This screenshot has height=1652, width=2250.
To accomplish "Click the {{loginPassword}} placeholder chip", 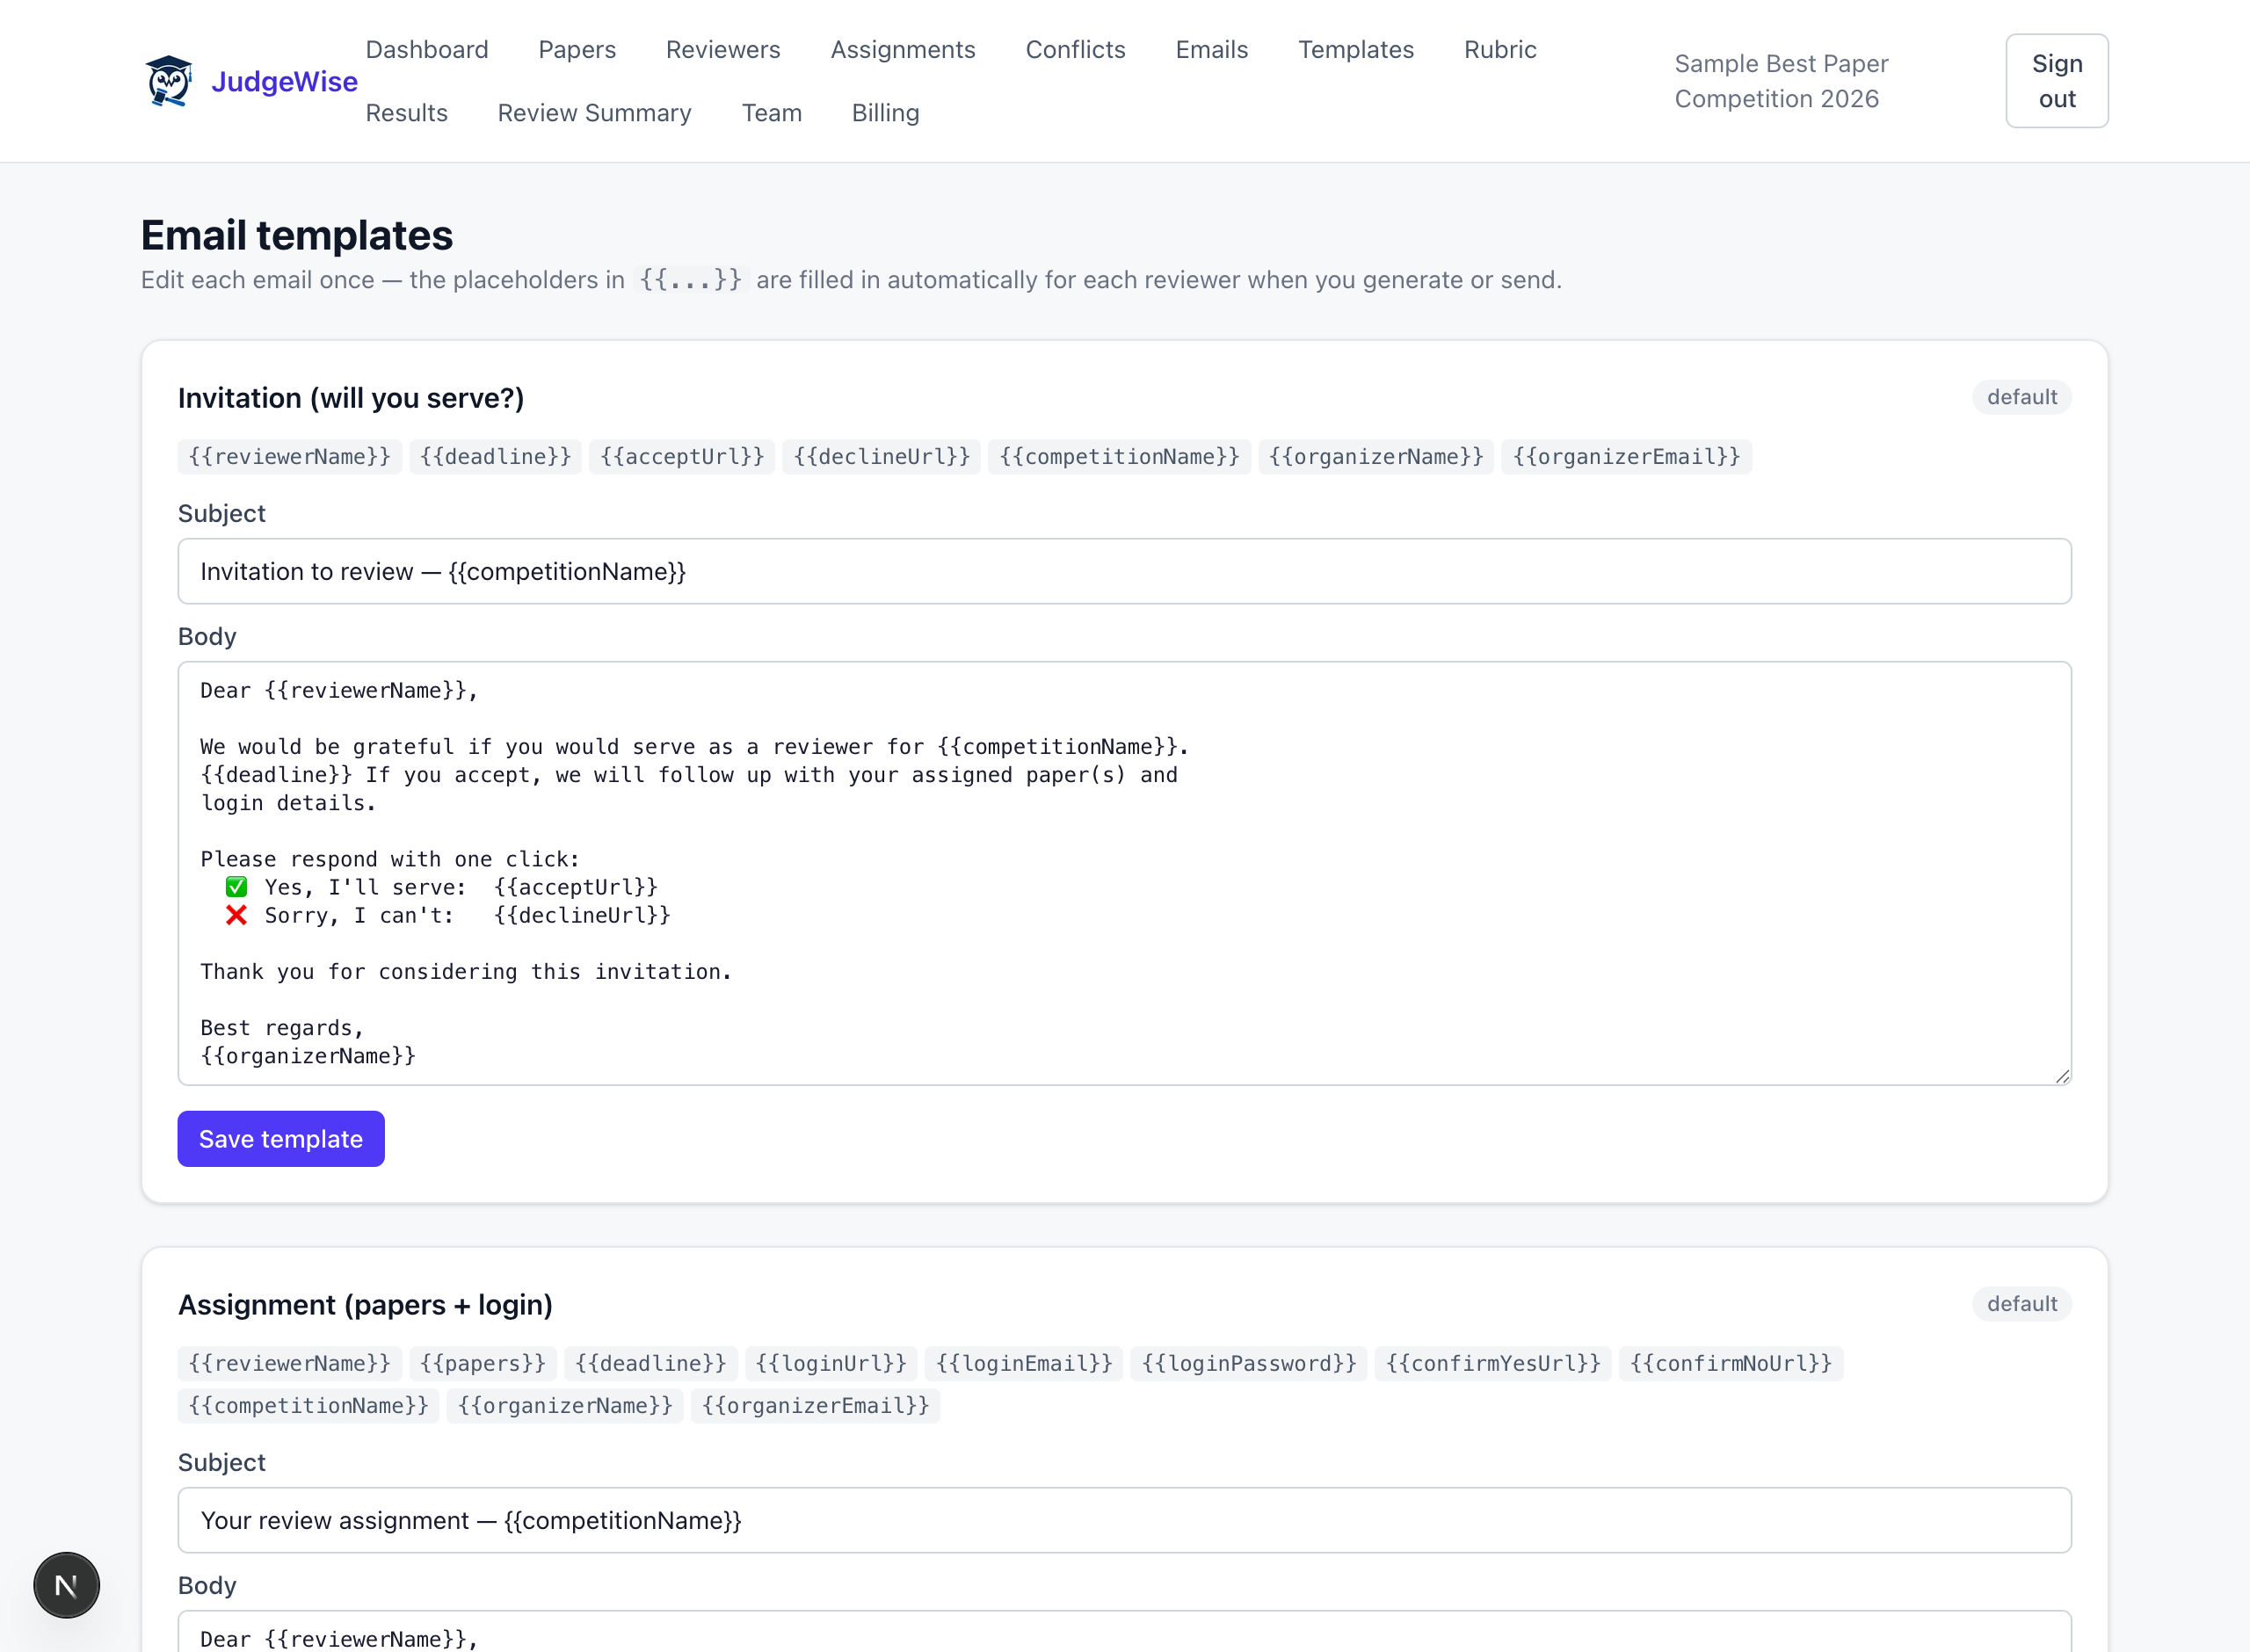I will tap(1249, 1363).
